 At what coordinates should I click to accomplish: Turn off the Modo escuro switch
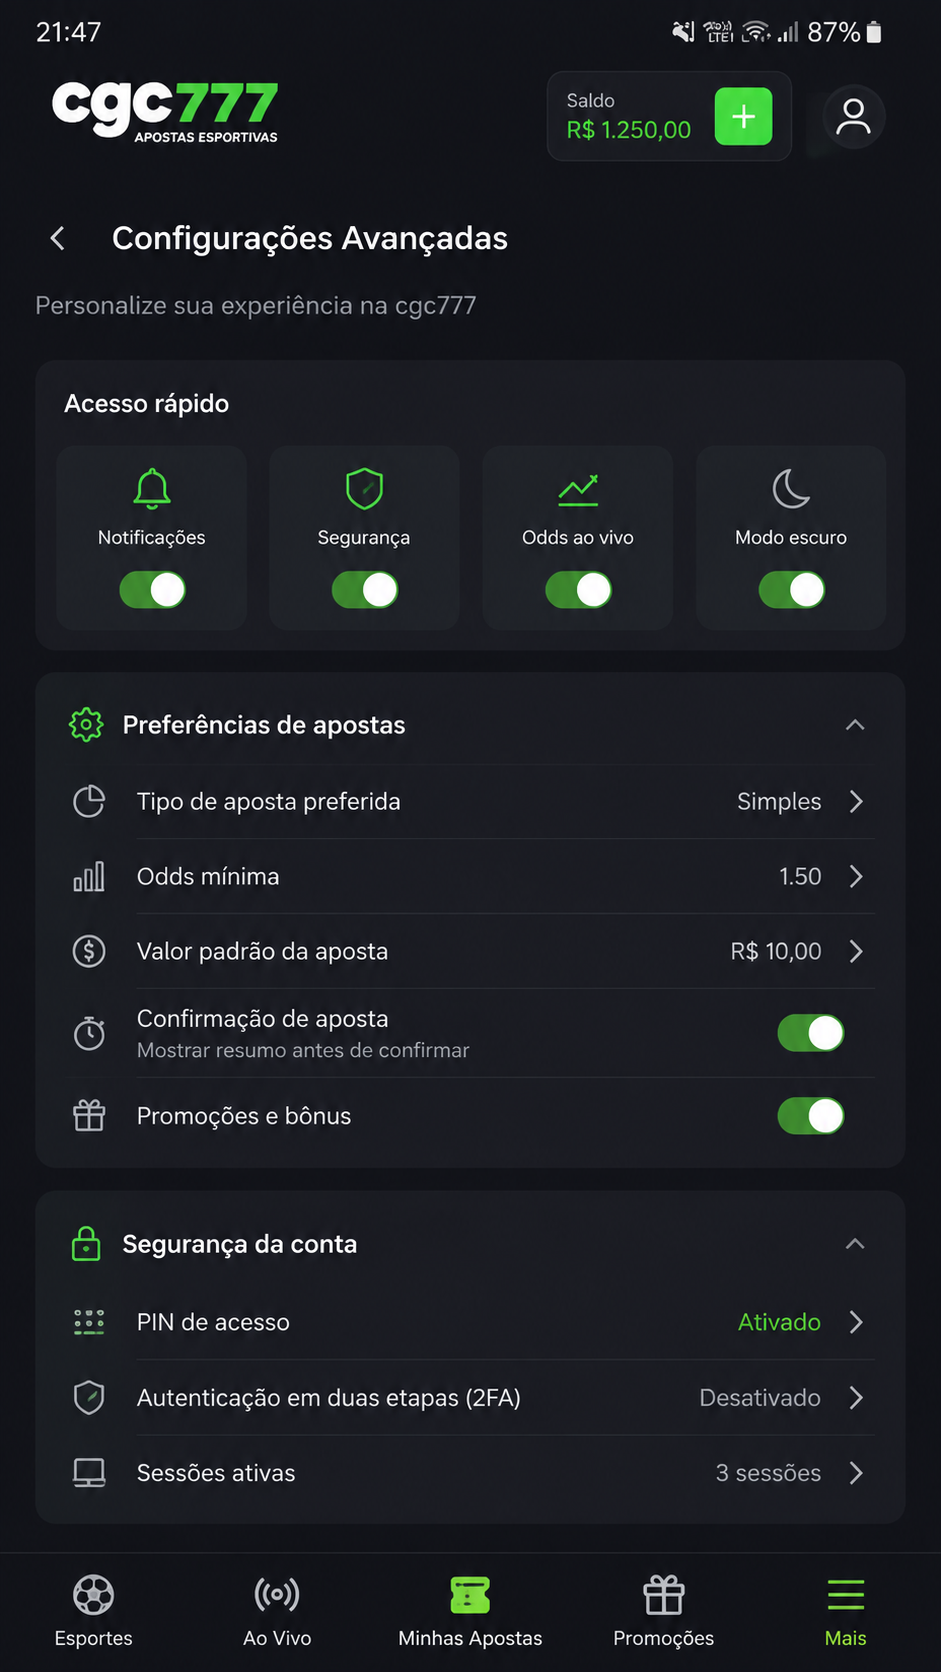point(791,590)
